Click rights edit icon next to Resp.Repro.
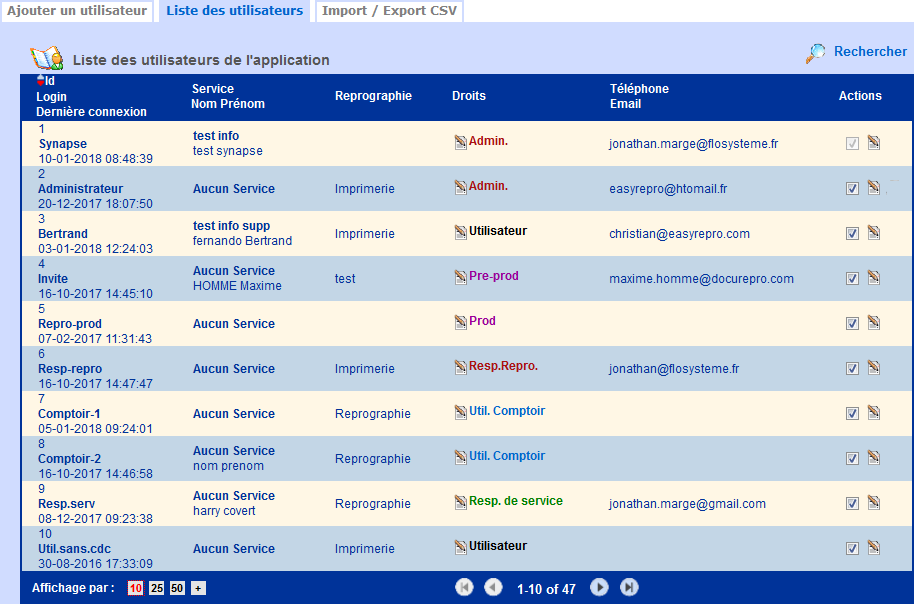This screenshot has height=604, width=914. (460, 367)
